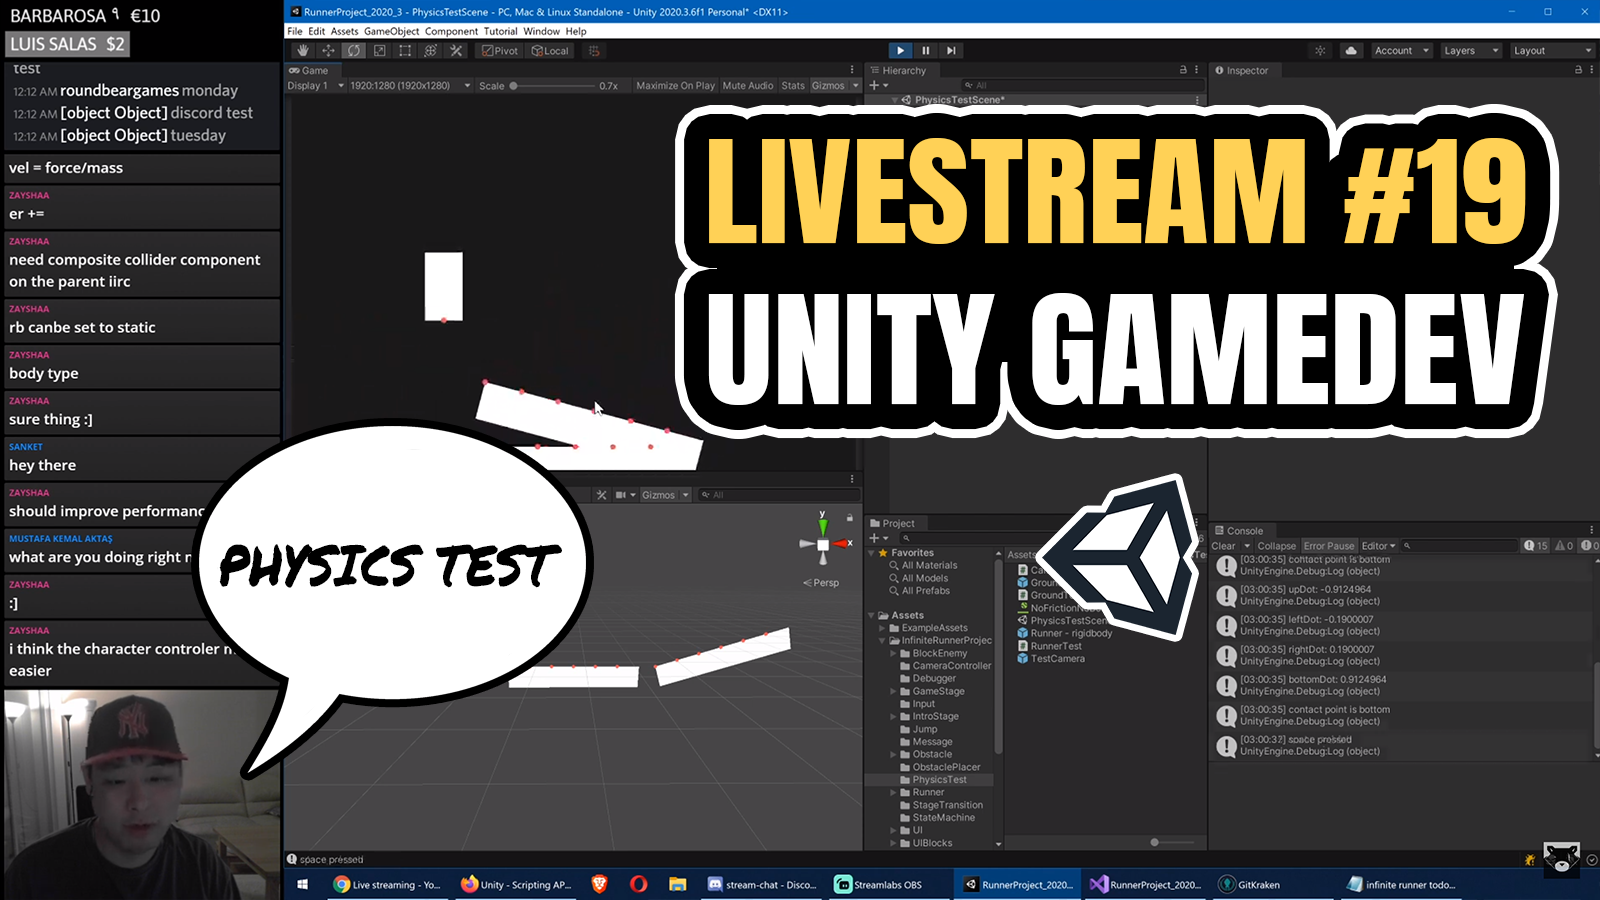Open Streamlabs OBS from taskbar

point(878,885)
